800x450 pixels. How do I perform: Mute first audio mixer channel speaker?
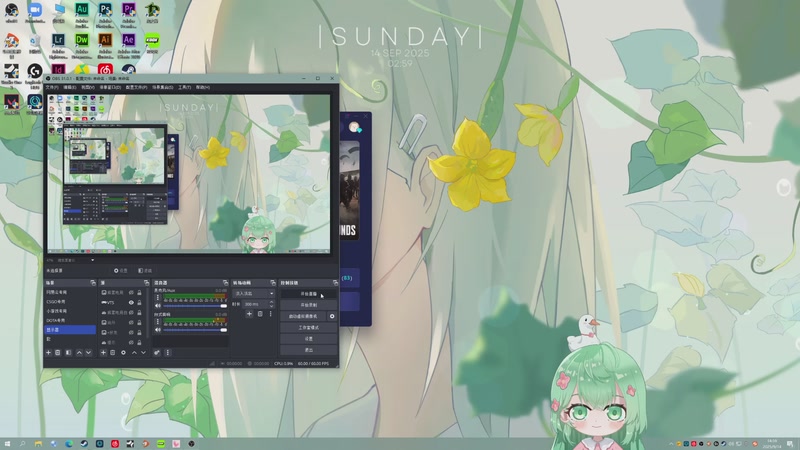(158, 306)
